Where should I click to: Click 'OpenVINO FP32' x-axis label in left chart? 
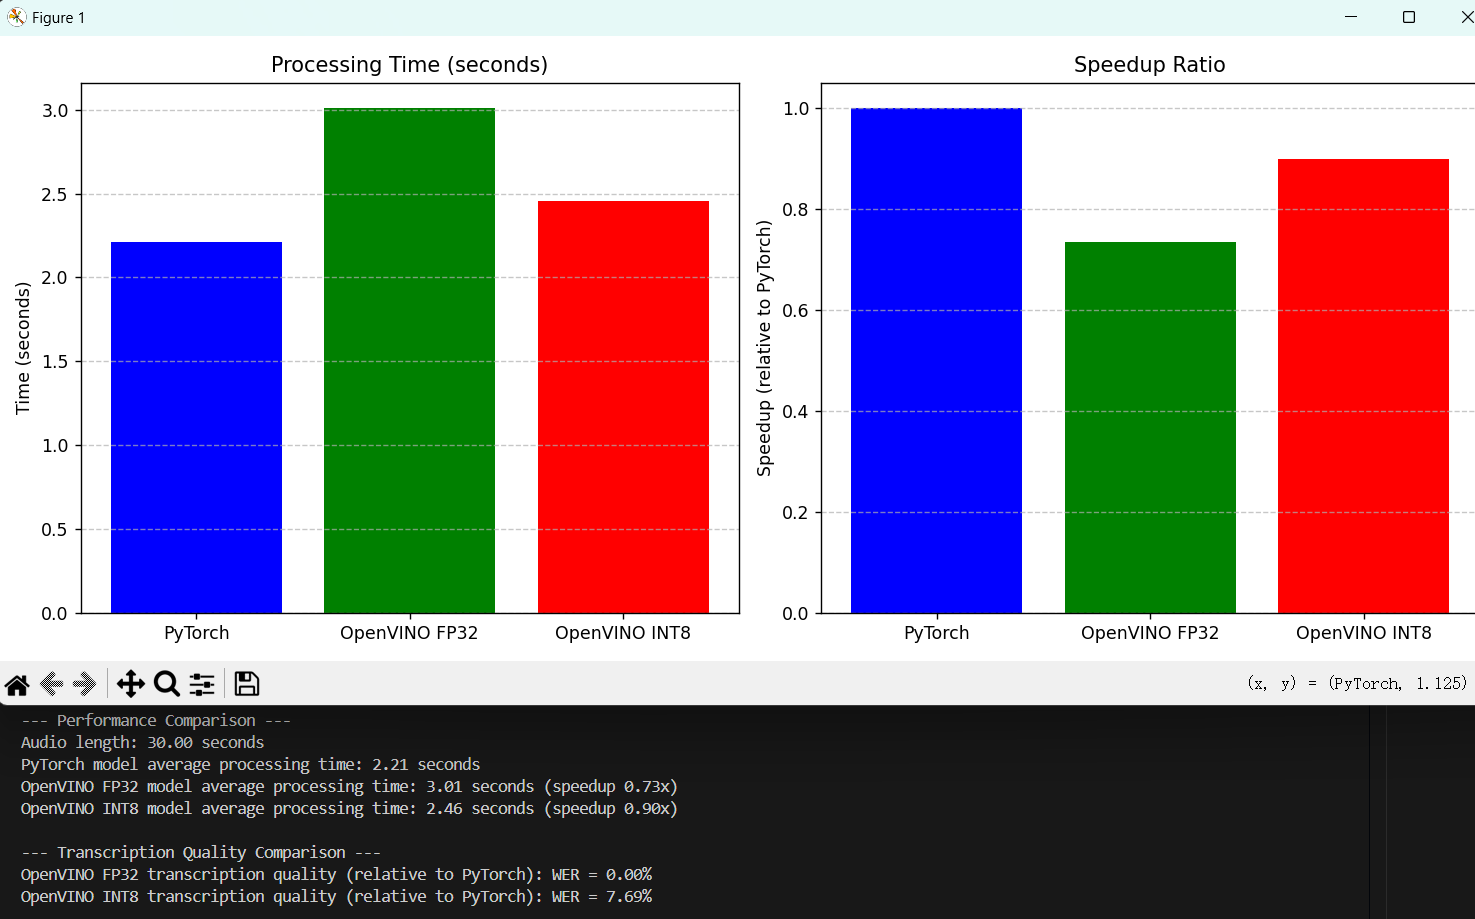click(409, 633)
